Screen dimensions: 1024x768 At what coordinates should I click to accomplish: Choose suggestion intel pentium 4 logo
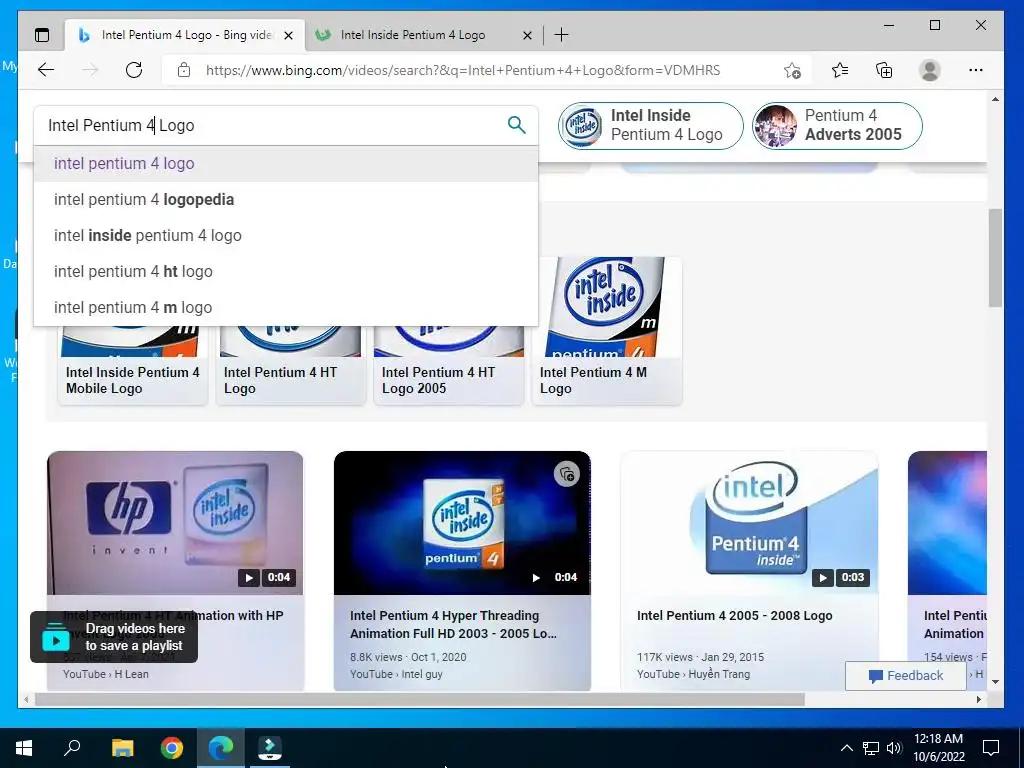coord(286,163)
